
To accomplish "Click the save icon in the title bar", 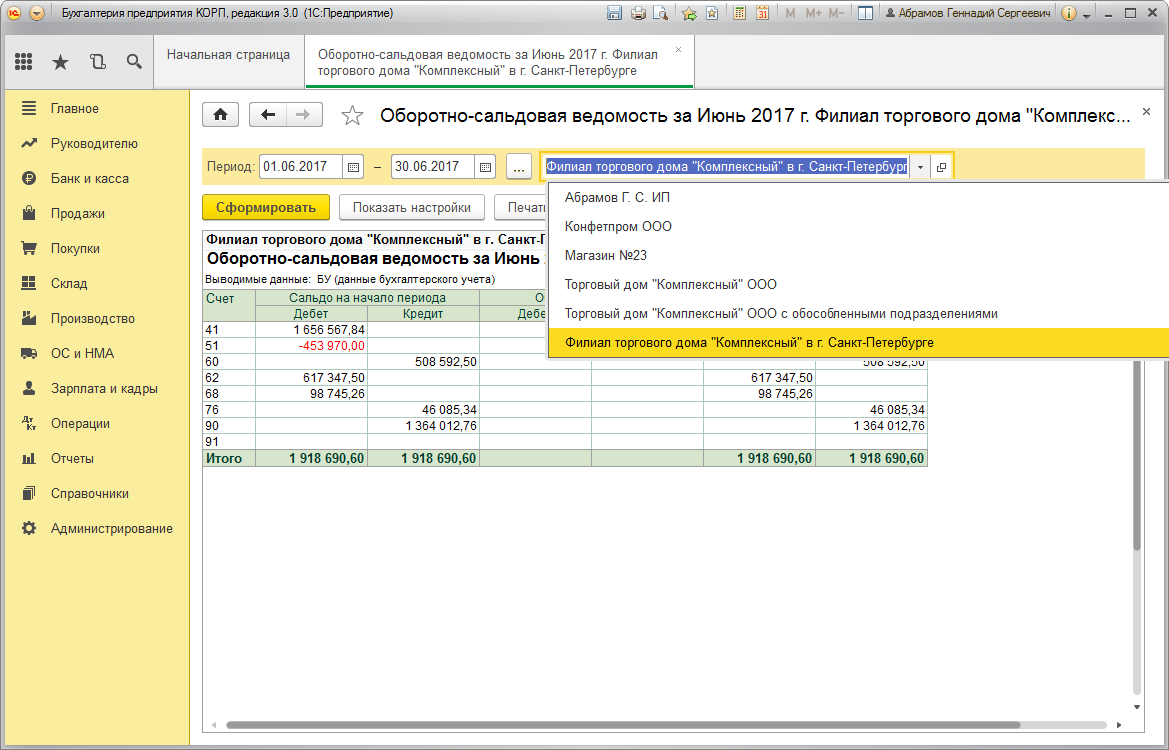I will (x=614, y=13).
